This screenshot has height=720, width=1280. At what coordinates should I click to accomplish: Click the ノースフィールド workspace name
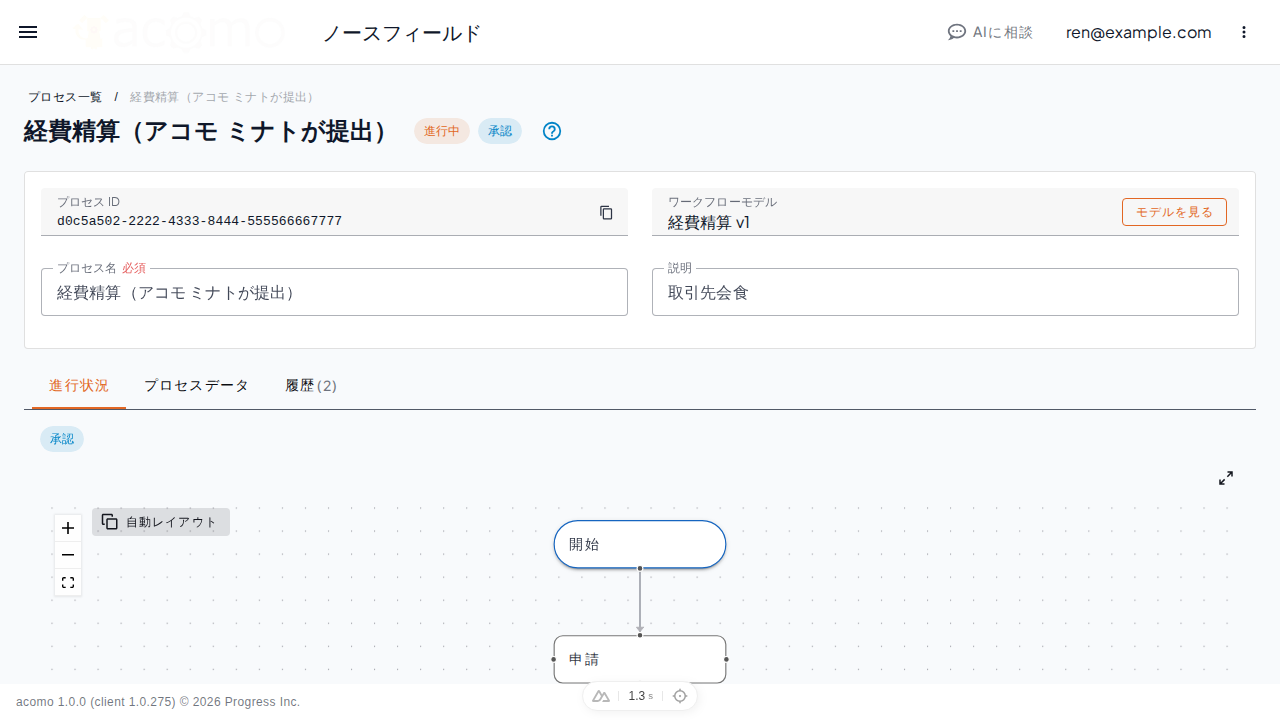pyautogui.click(x=402, y=33)
